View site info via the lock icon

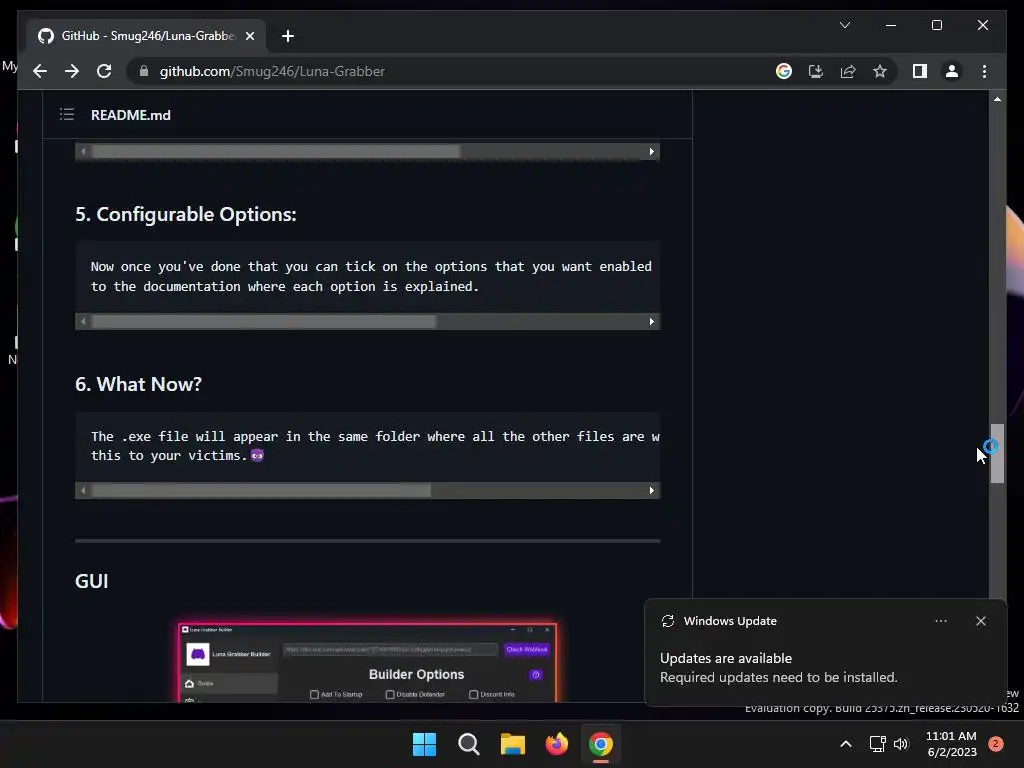coord(144,71)
